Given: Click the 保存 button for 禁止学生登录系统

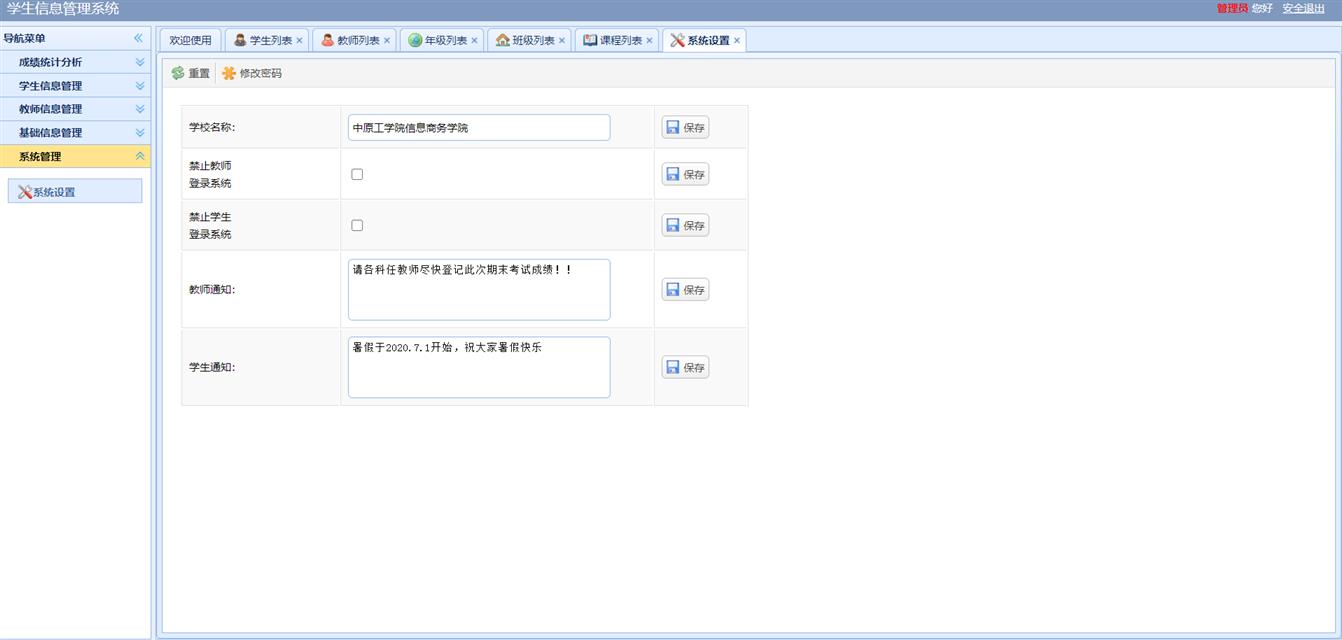Looking at the screenshot, I should coord(685,225).
